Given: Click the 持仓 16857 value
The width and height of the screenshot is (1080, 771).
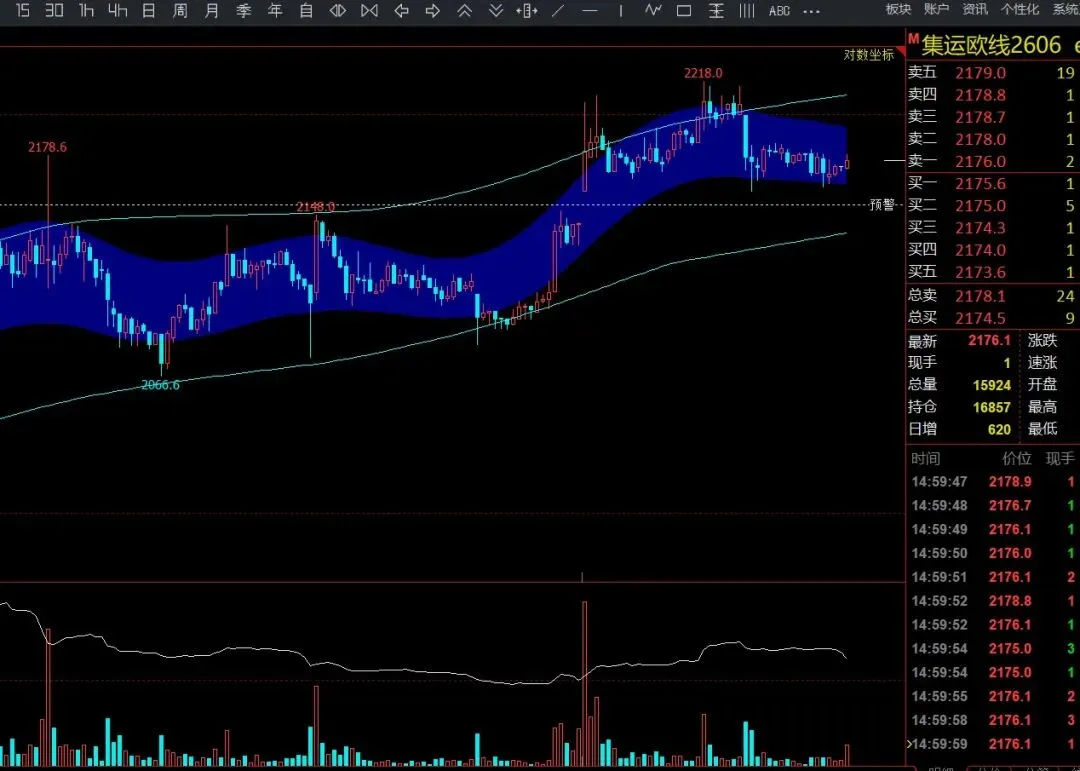Looking at the screenshot, I should coord(992,407).
